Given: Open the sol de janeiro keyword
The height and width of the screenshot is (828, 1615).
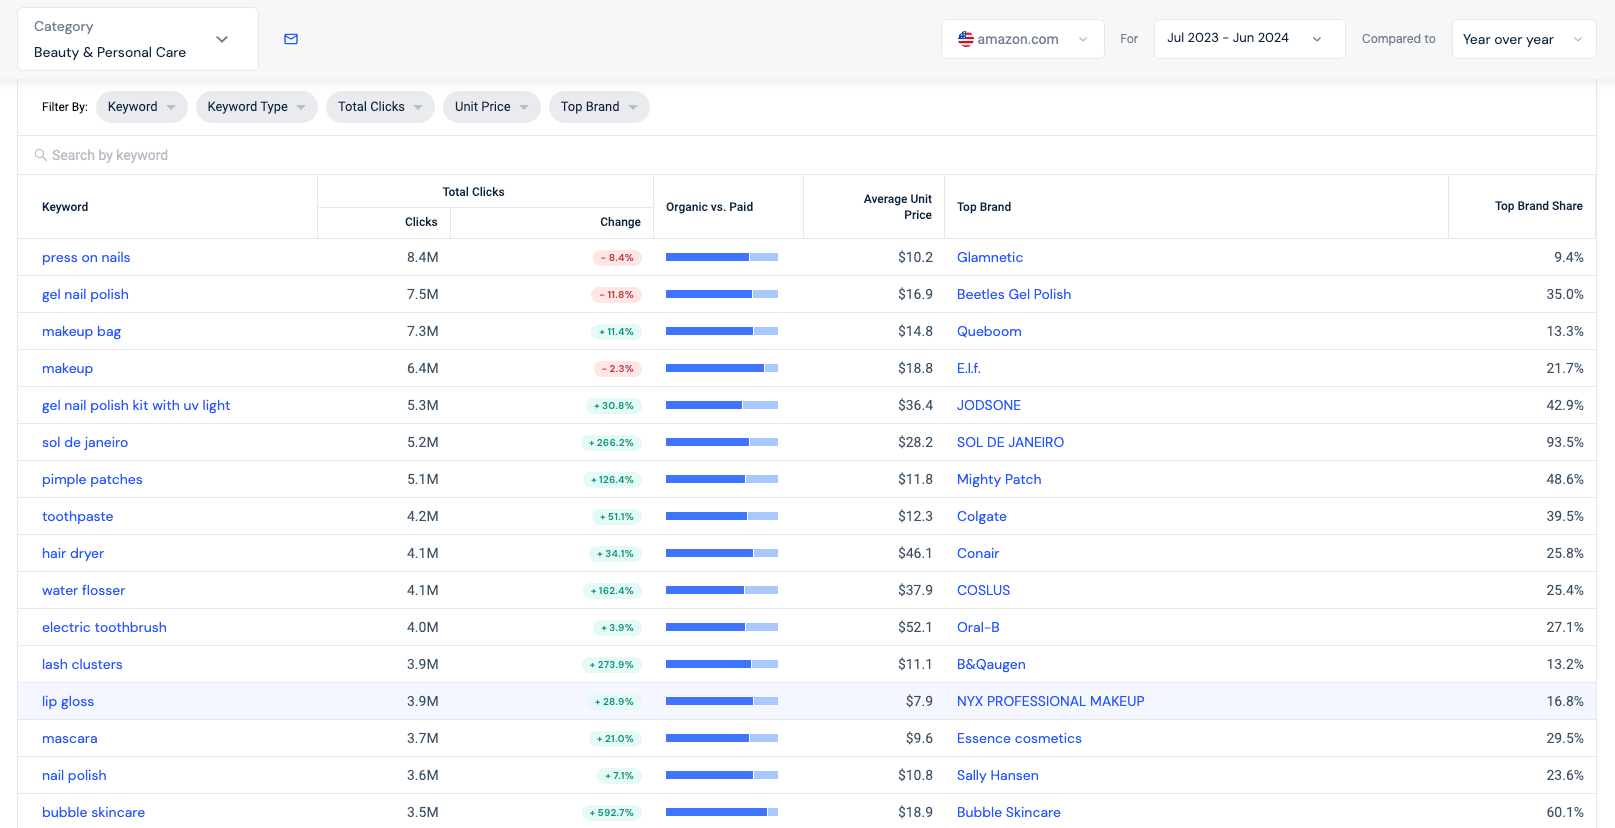Looking at the screenshot, I should pos(85,442).
